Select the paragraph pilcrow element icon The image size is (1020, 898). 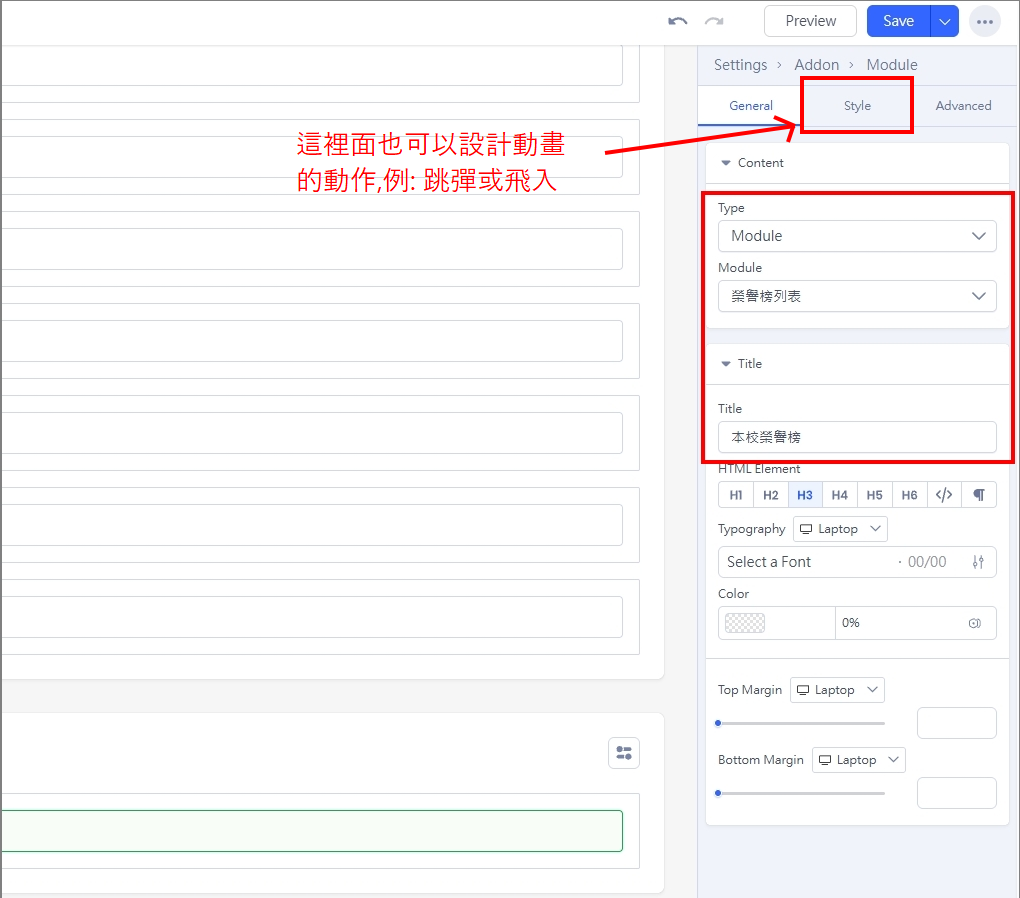tap(979, 495)
